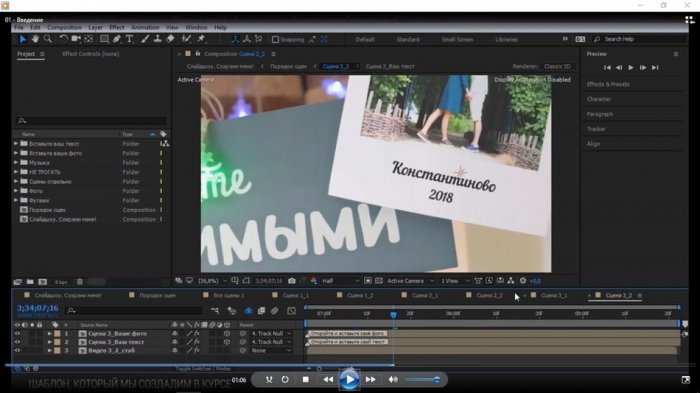The width and height of the screenshot is (700, 393).
Task: Open the magnification 36,8% dropdown
Action: (x=212, y=281)
